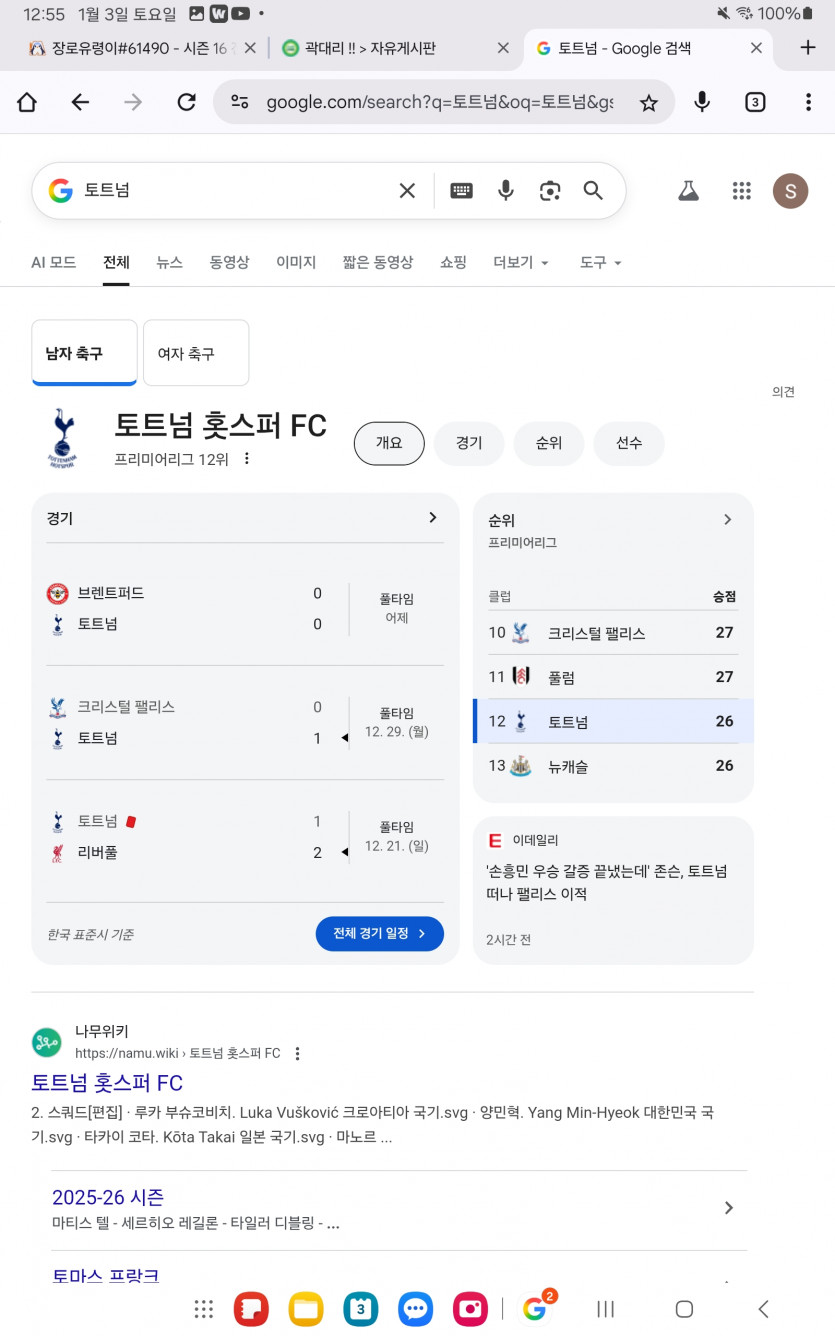835x1336 pixels.
Task: Clear the search query with the X icon
Action: point(406,190)
